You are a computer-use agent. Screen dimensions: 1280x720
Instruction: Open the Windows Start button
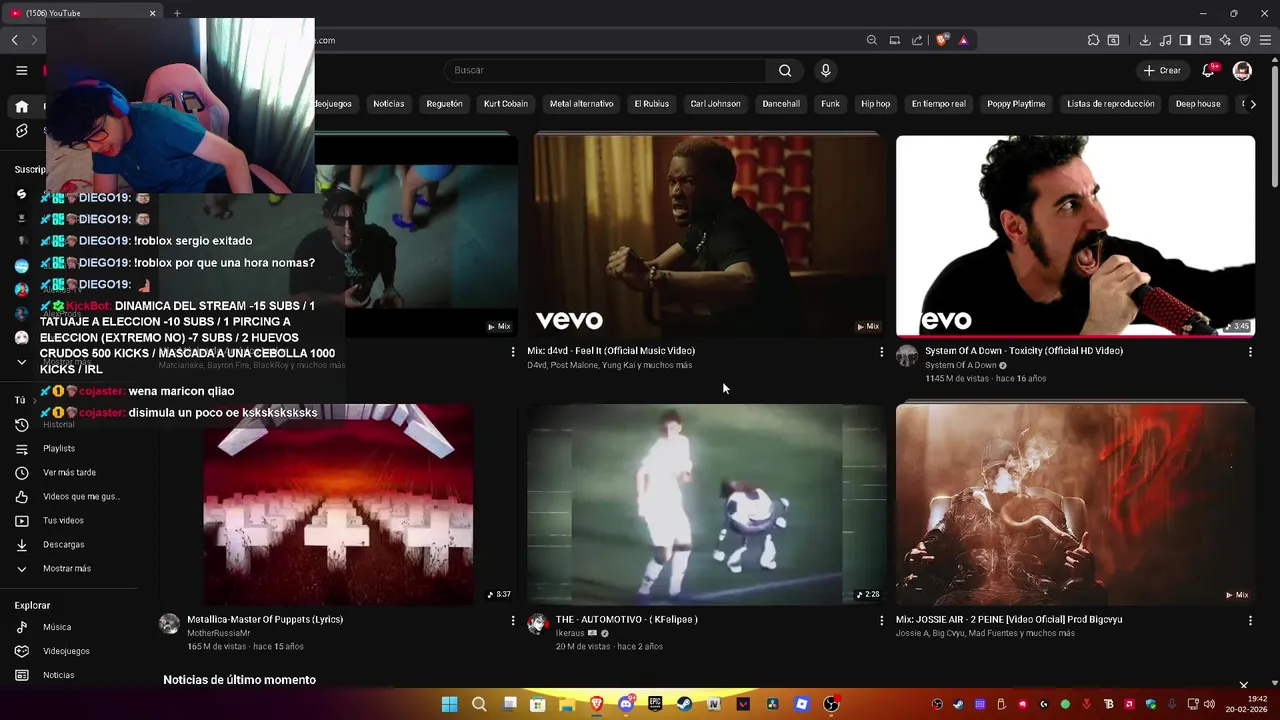pos(449,704)
